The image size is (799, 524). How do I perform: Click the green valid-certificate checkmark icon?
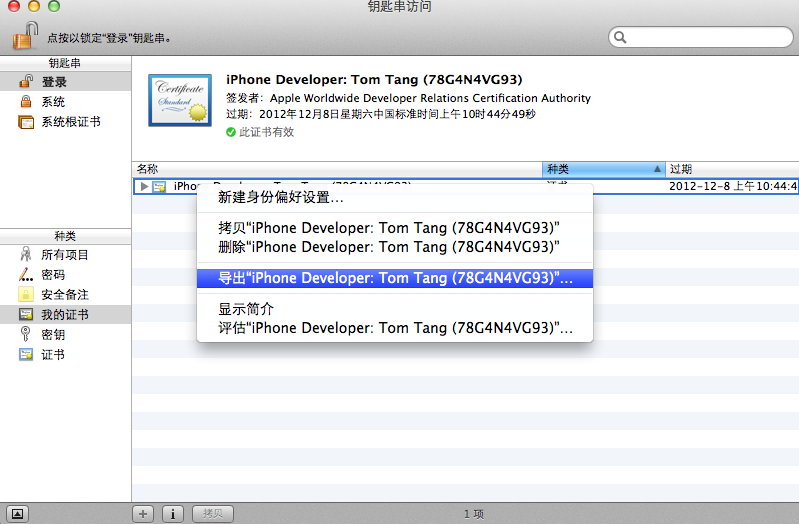[231, 132]
